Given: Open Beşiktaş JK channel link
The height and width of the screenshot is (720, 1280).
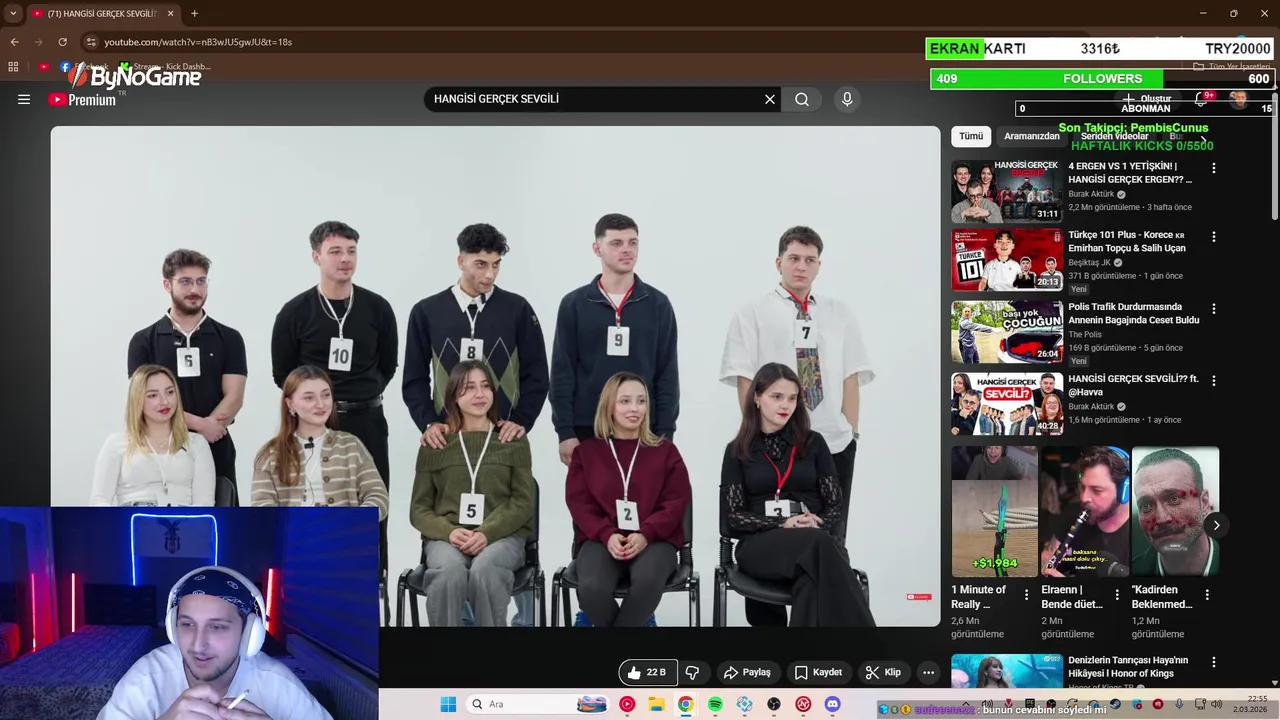Looking at the screenshot, I should tap(1089, 263).
